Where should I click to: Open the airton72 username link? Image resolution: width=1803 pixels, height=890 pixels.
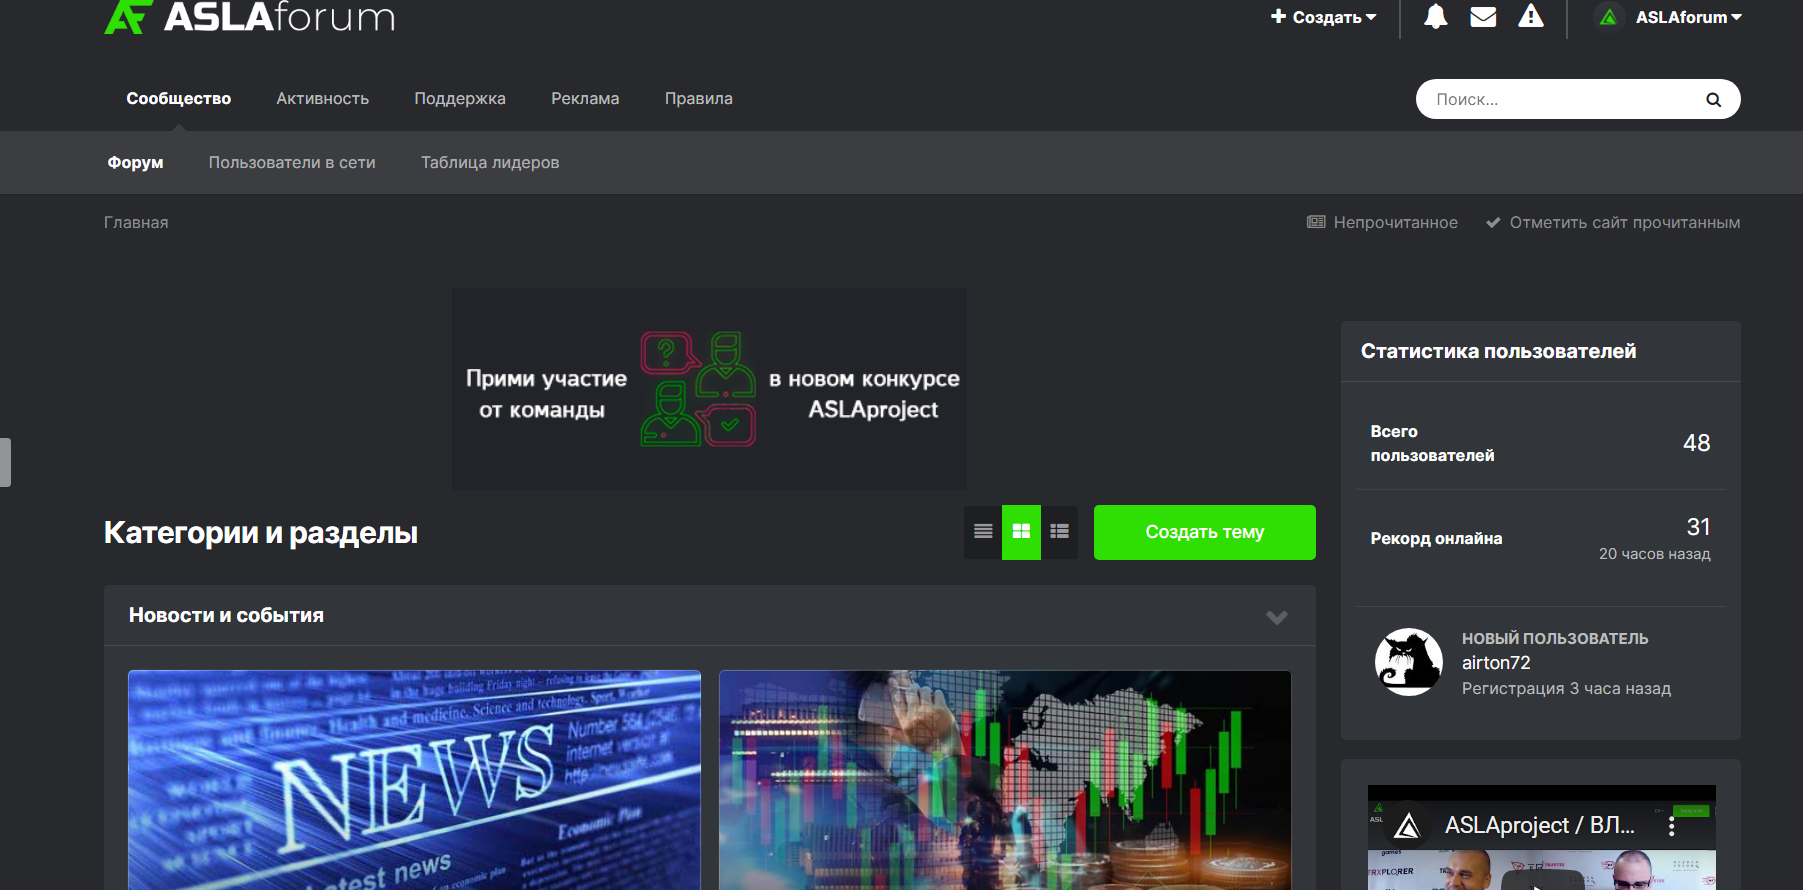(x=1496, y=662)
